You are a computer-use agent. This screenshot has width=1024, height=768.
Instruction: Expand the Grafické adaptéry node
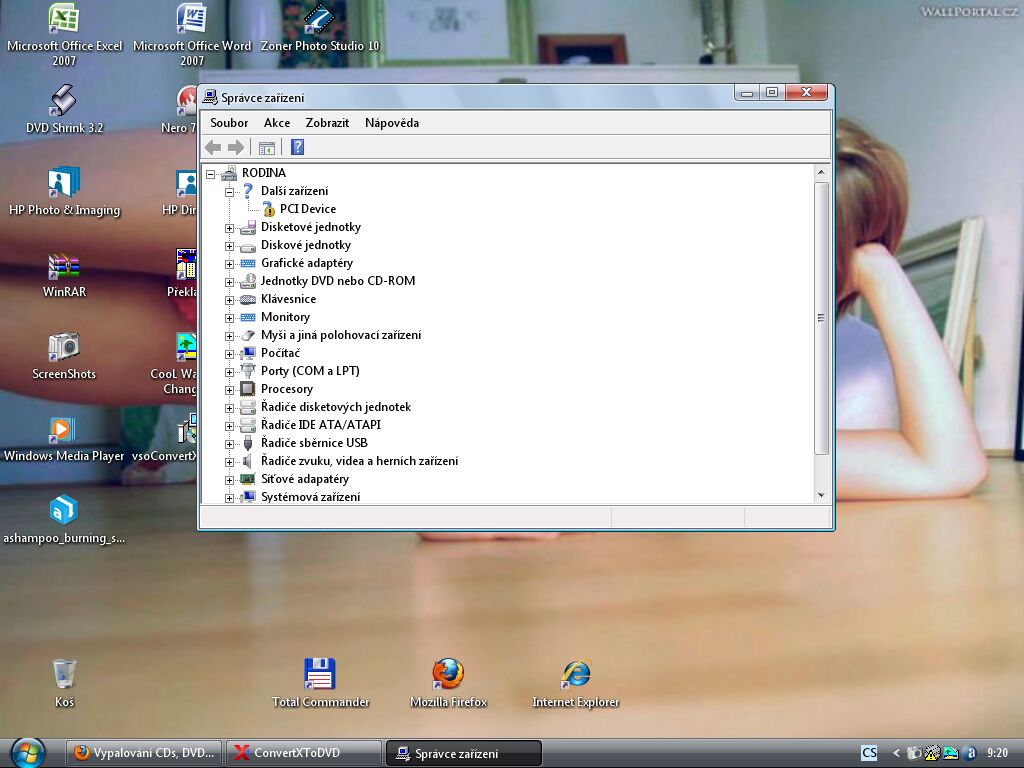coord(229,264)
